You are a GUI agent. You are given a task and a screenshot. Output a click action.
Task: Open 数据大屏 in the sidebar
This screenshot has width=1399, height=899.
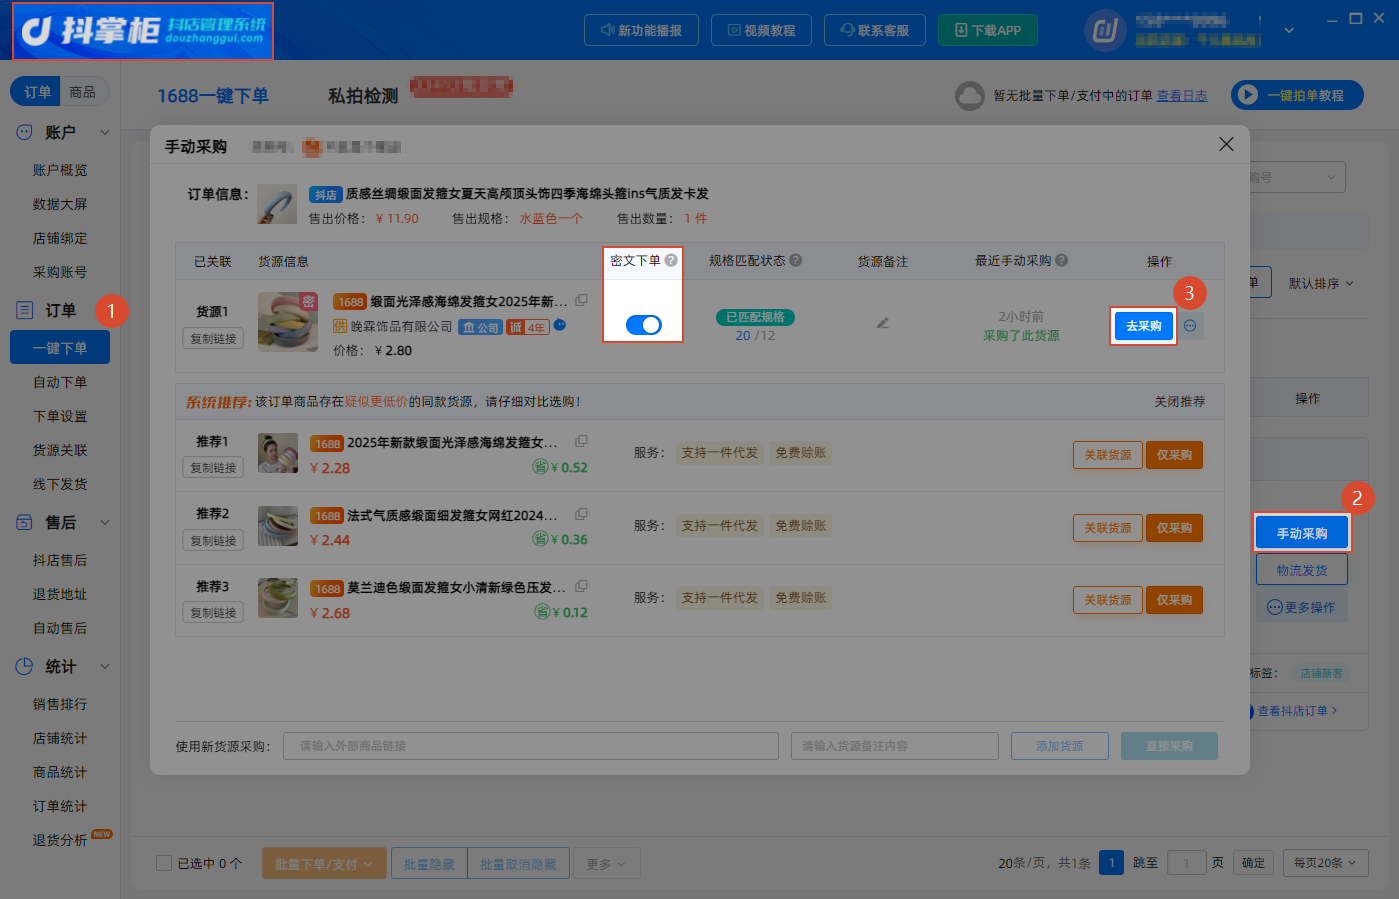coord(60,204)
